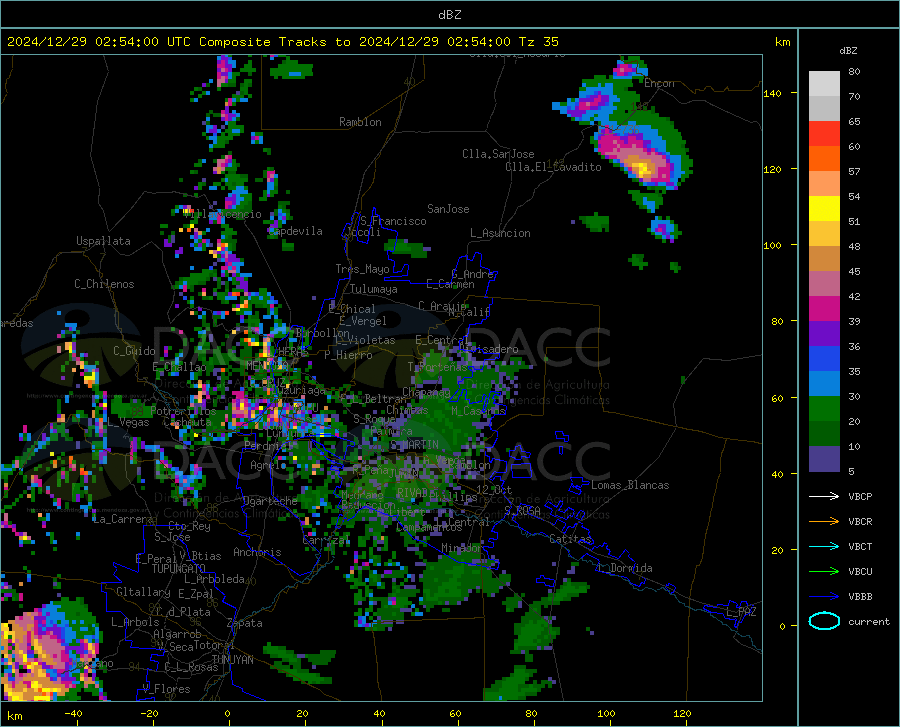Click the cyan 'current' ellipse symbol
900x727 pixels.
(x=824, y=621)
